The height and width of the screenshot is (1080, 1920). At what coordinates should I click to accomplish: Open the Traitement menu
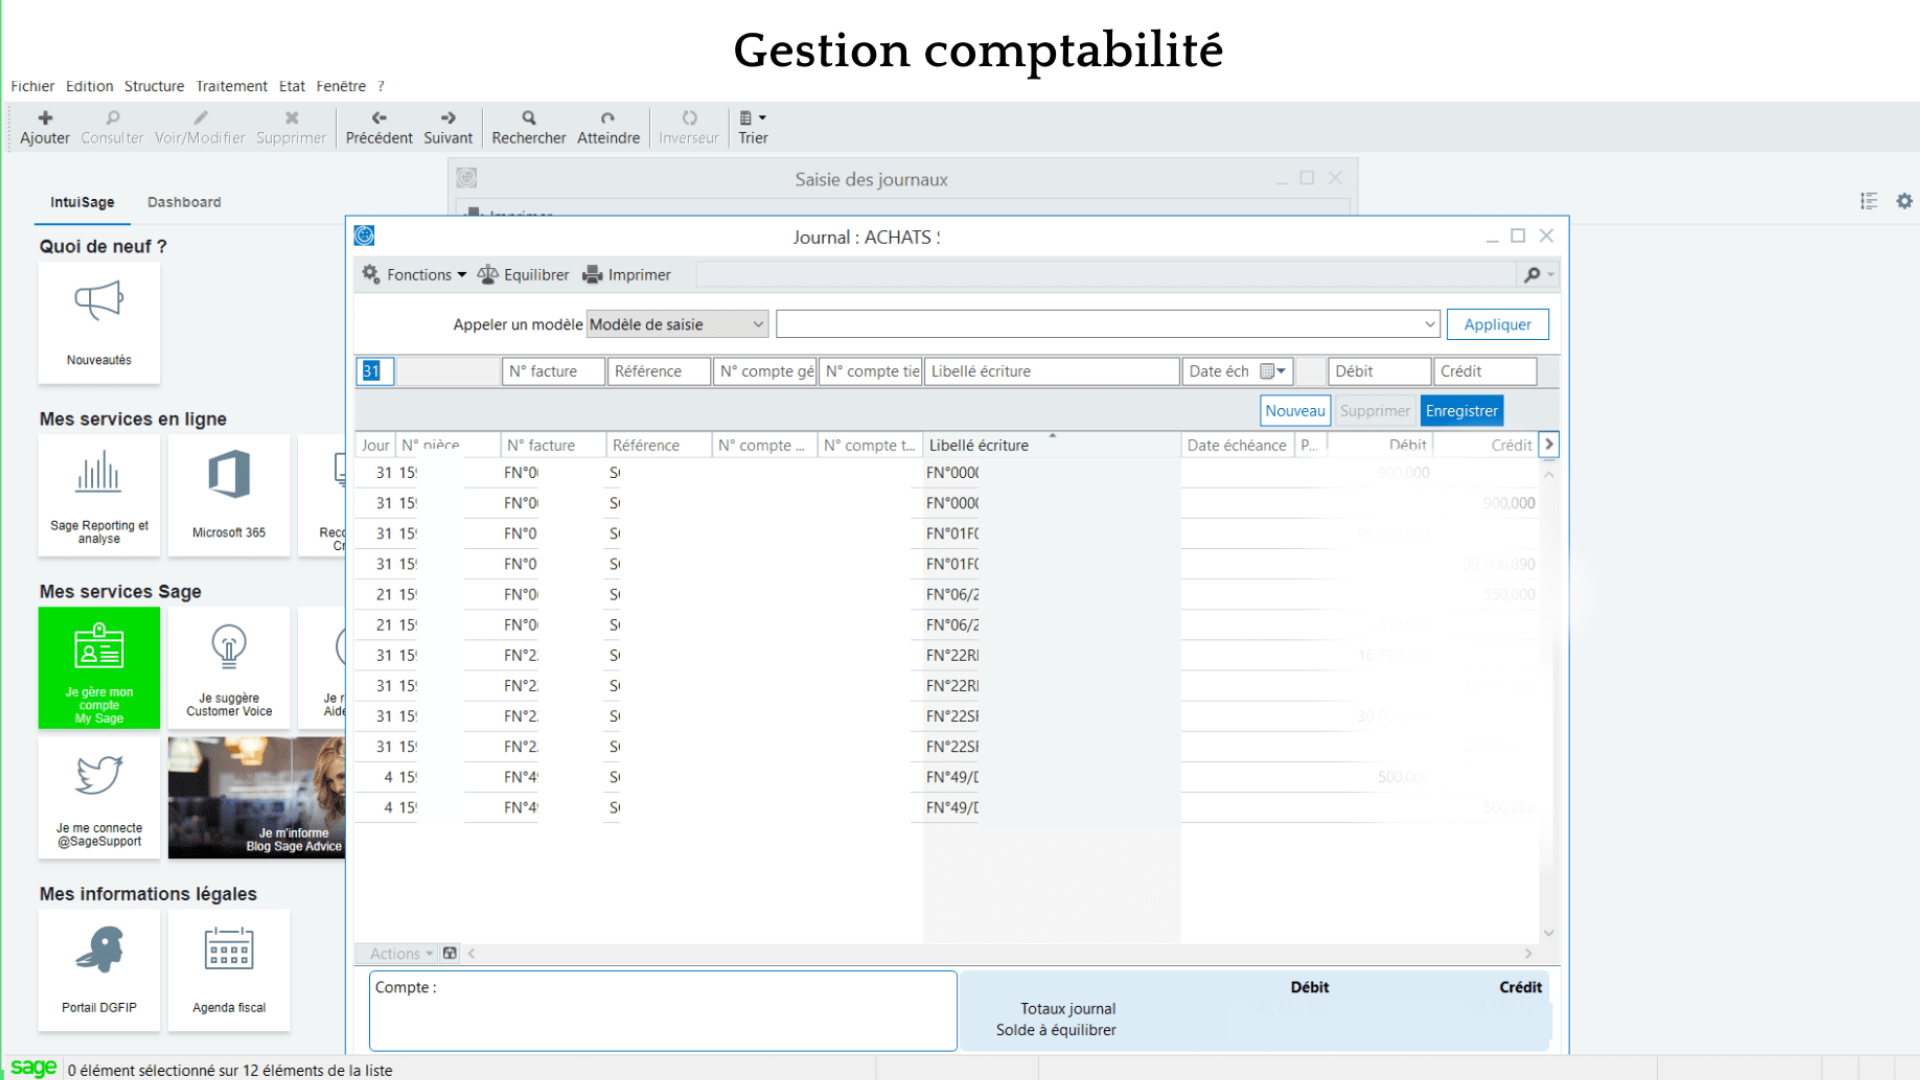231,86
